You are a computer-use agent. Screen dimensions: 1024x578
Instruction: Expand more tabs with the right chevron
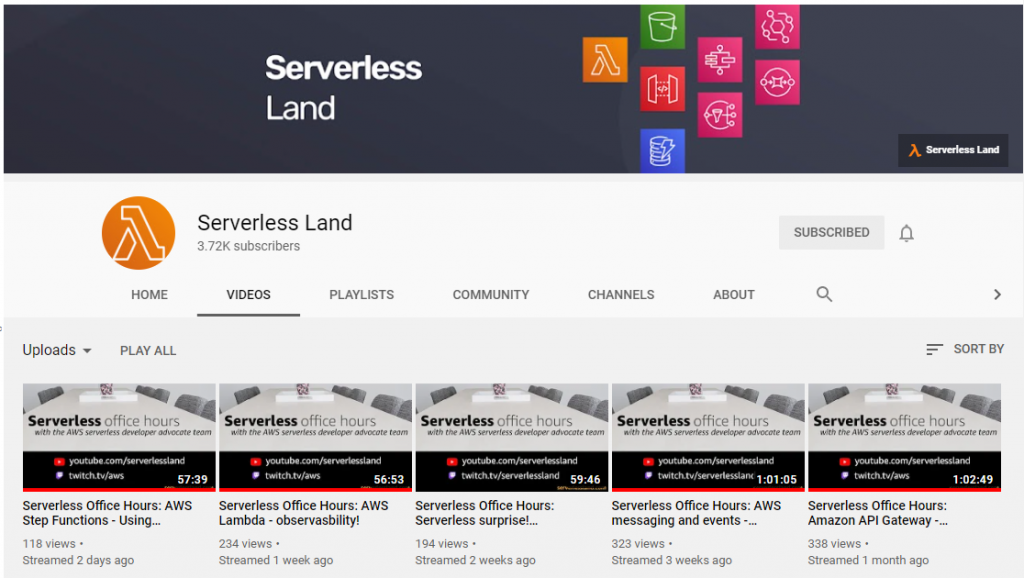(x=996, y=294)
